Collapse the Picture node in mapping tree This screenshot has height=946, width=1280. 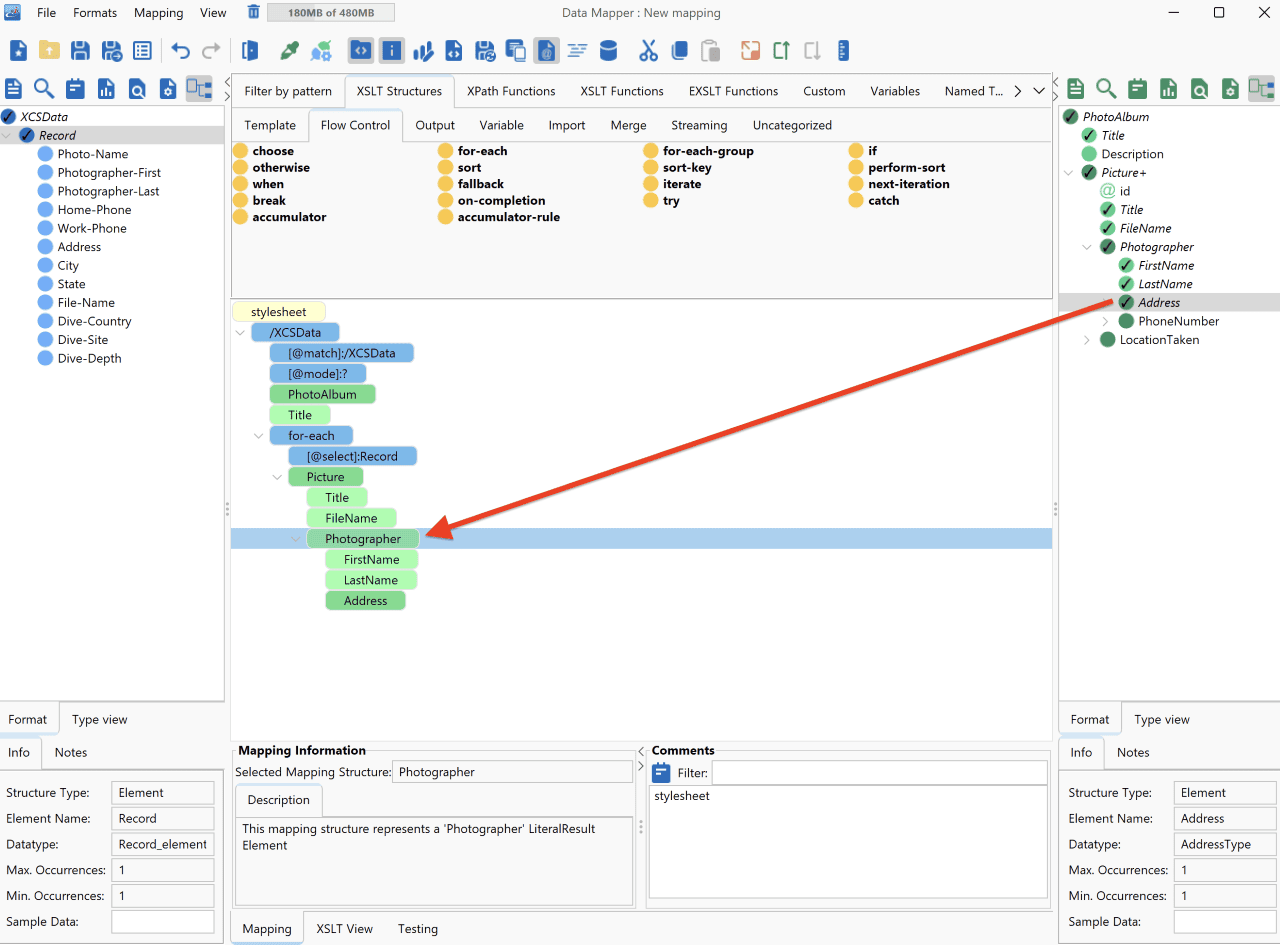pyautogui.click(x=277, y=477)
